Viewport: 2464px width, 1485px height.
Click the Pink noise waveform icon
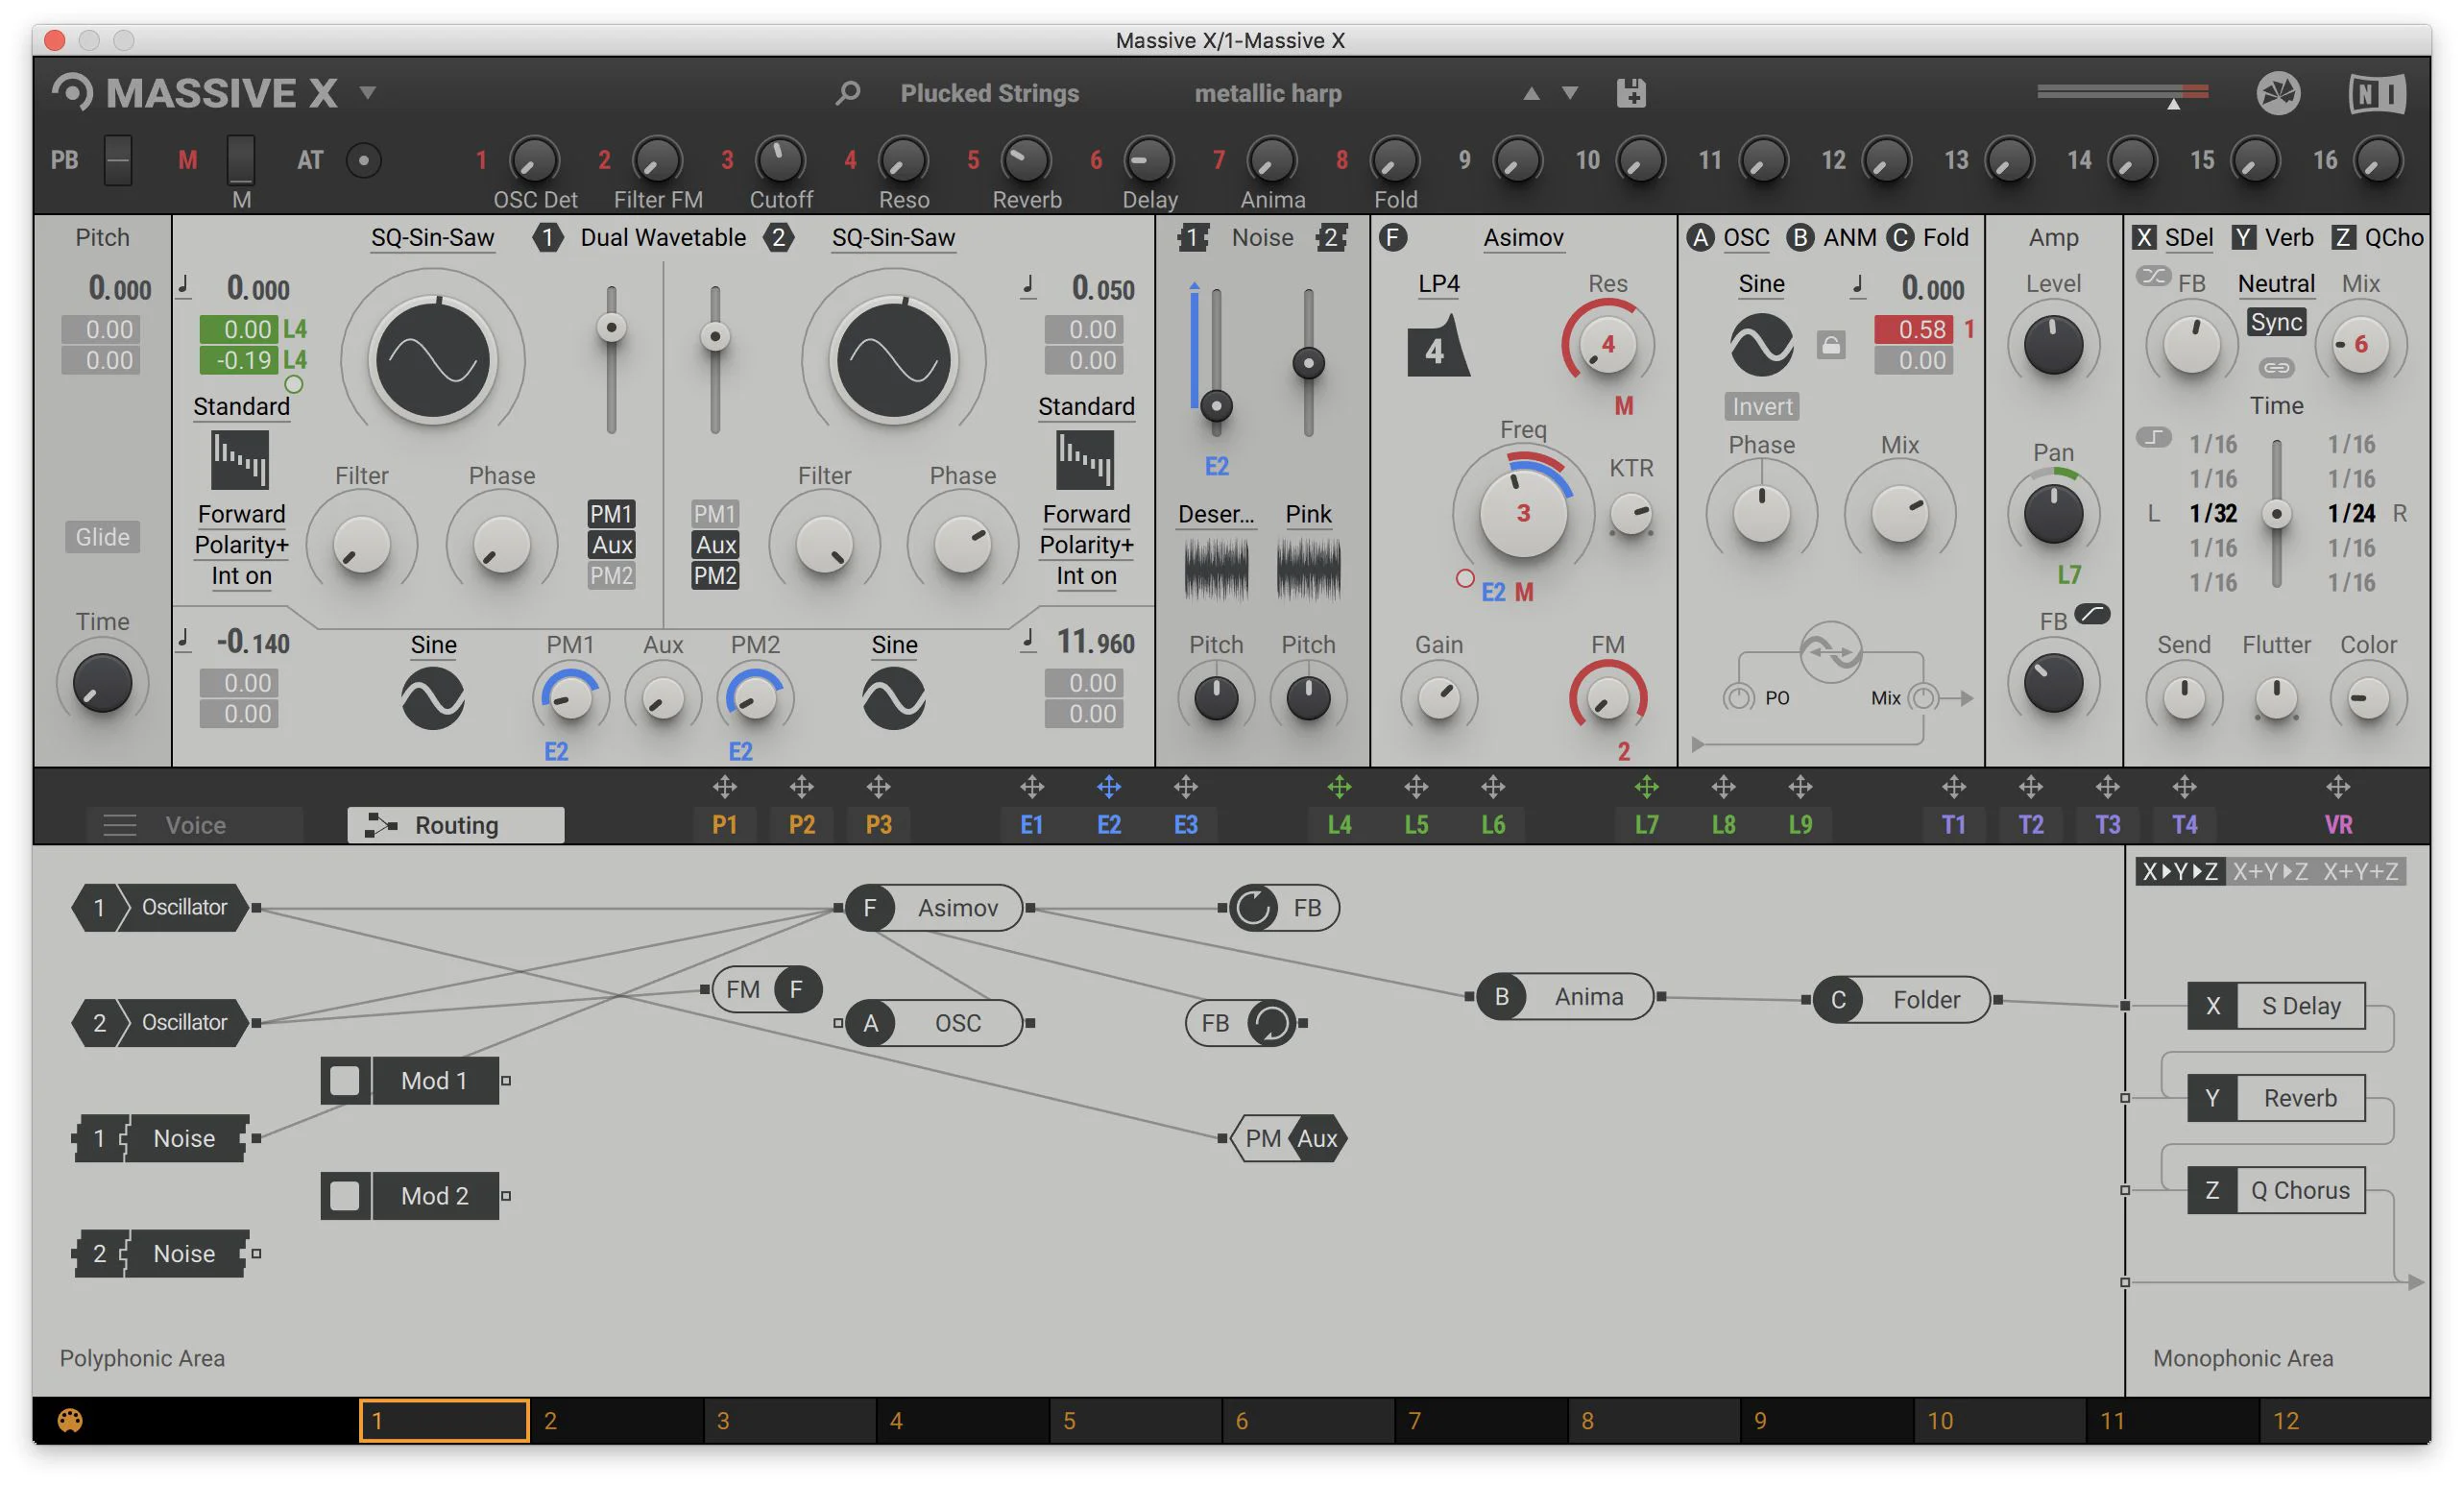[x=1308, y=568]
